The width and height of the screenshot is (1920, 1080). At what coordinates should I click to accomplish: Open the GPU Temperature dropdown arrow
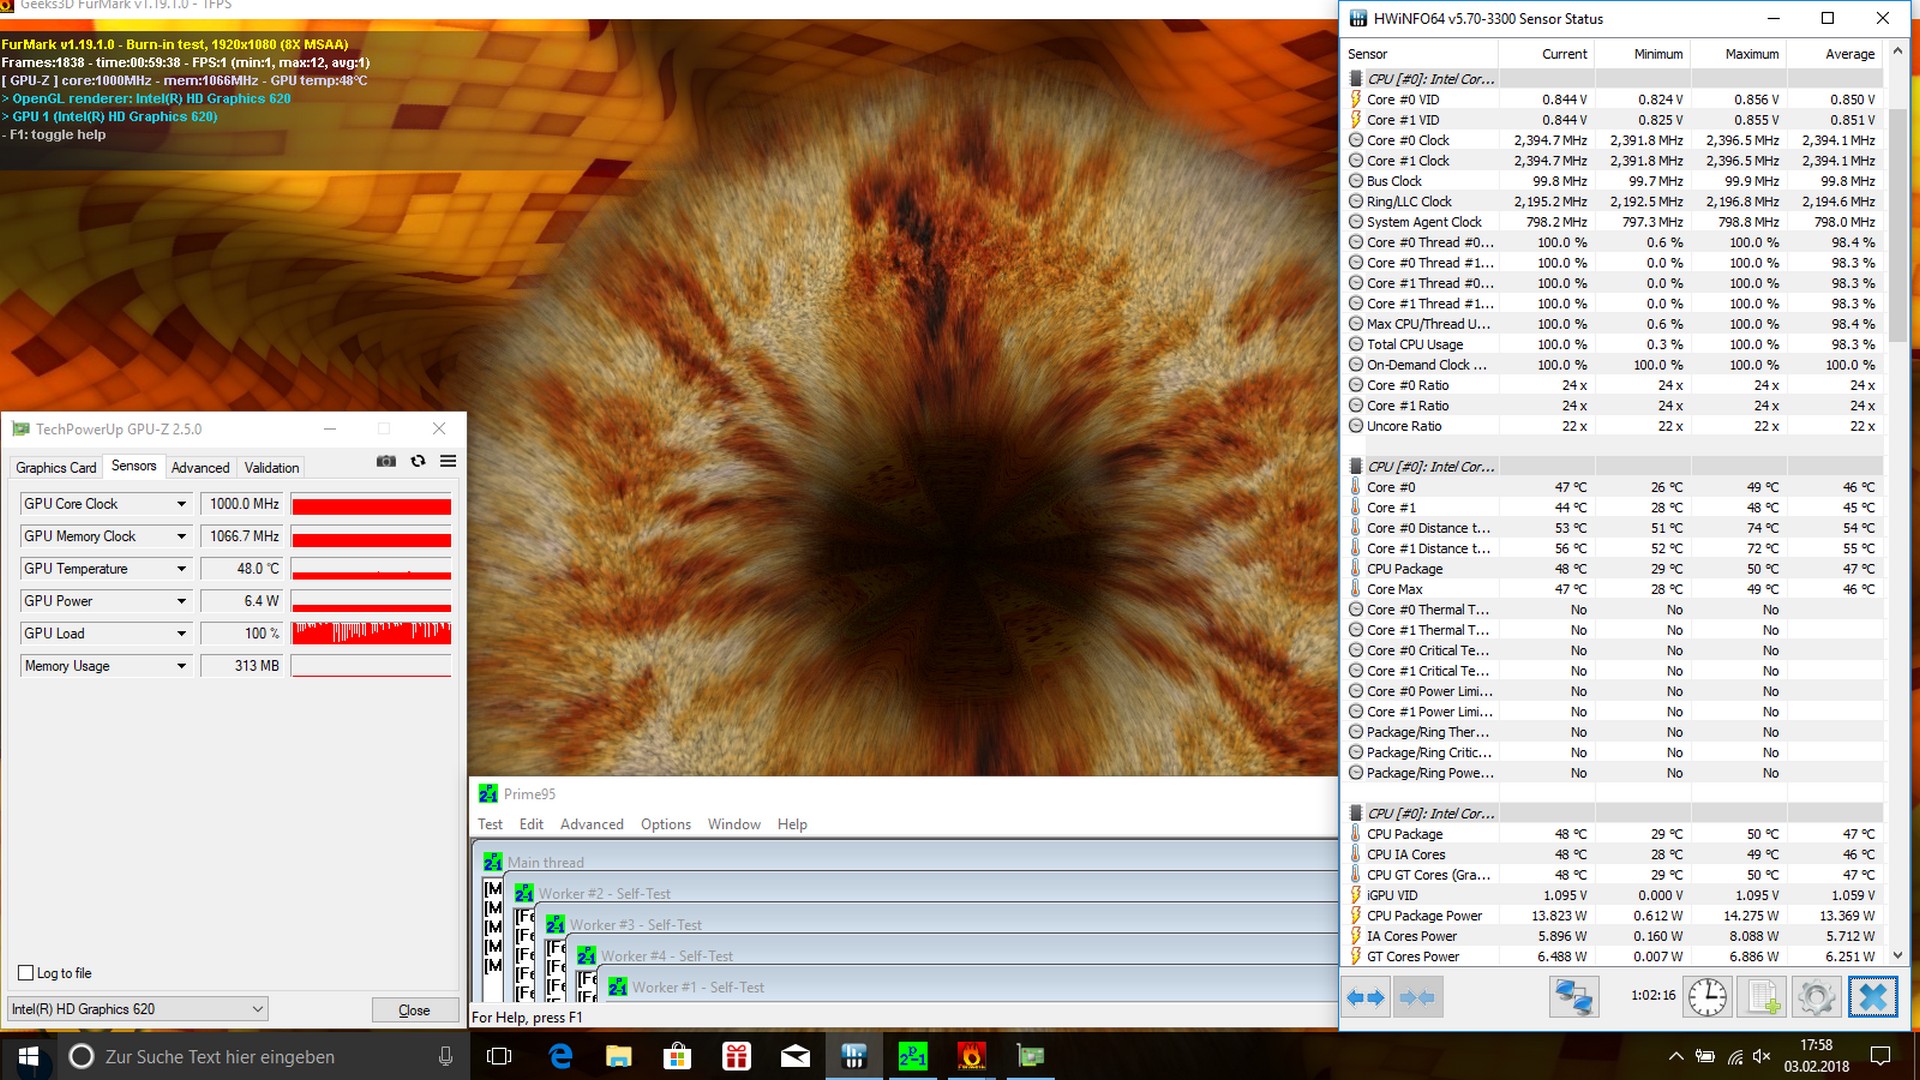click(181, 569)
